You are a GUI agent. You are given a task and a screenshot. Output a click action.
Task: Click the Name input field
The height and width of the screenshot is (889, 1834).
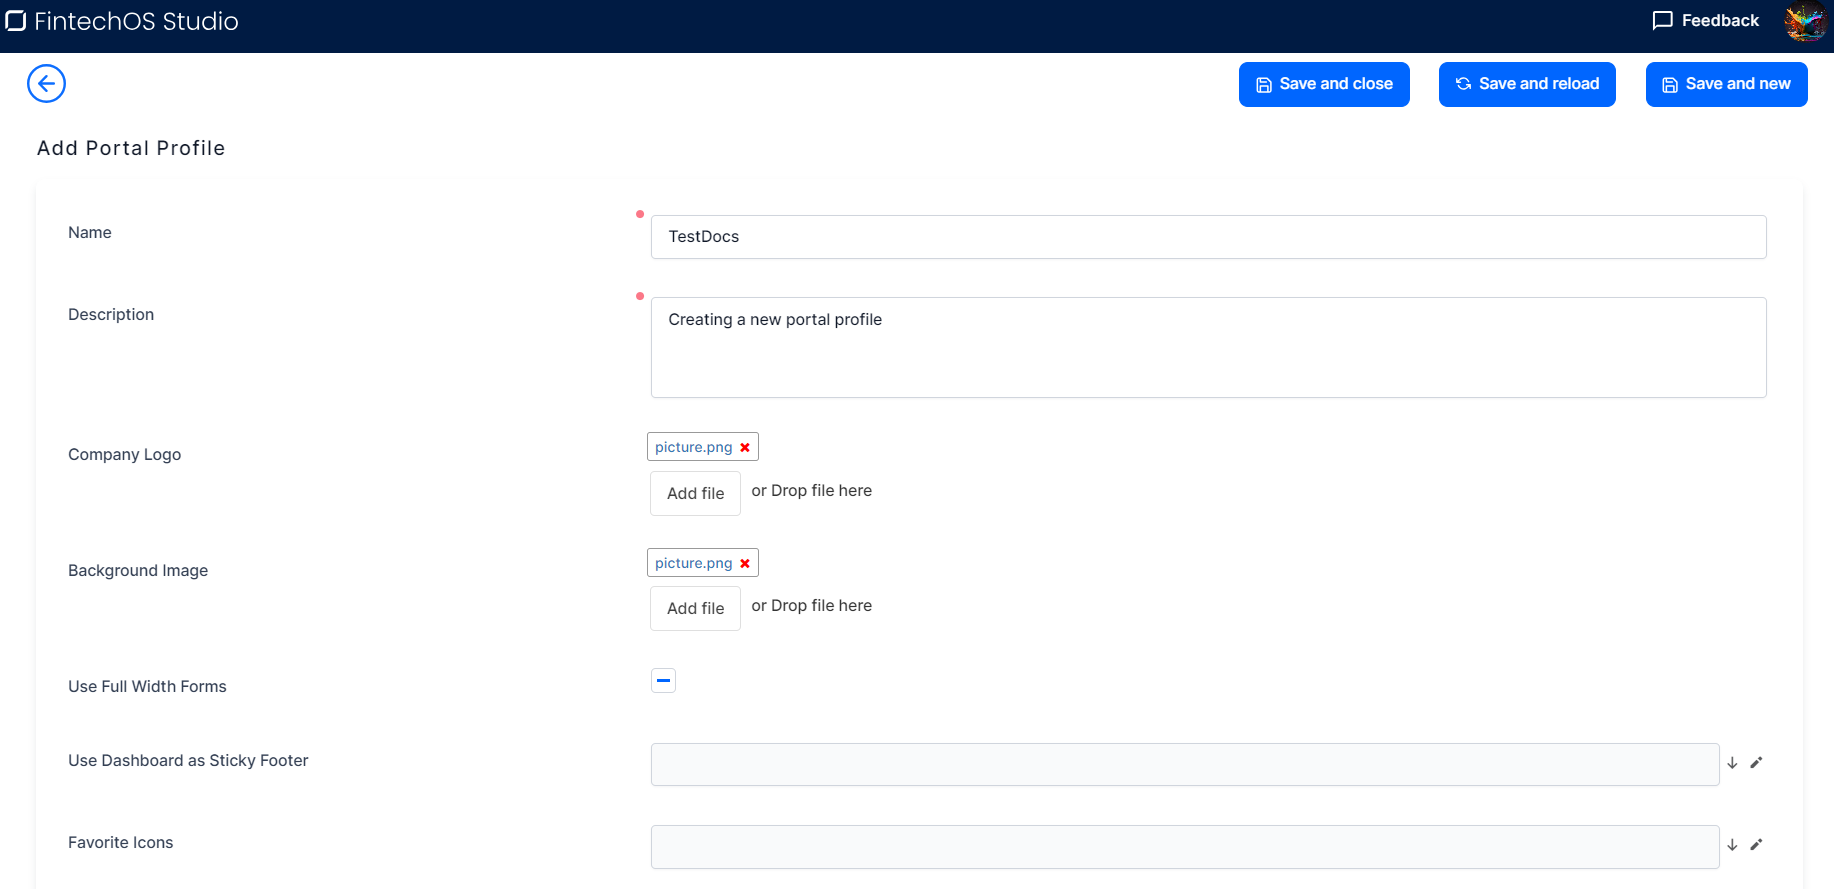click(1208, 237)
